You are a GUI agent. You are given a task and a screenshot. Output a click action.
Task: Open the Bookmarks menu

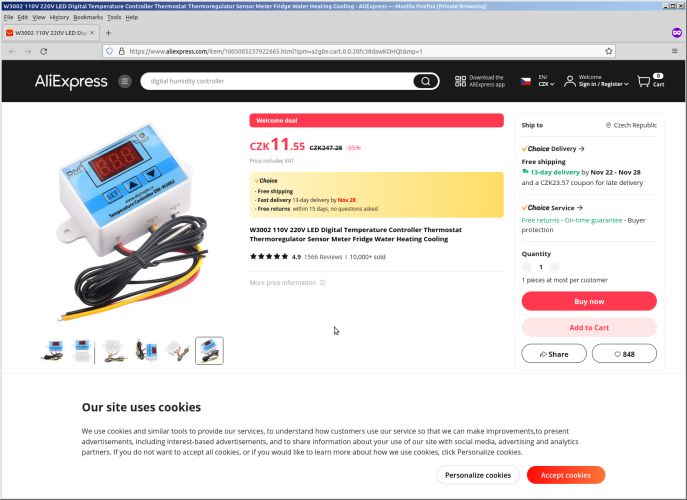point(88,17)
